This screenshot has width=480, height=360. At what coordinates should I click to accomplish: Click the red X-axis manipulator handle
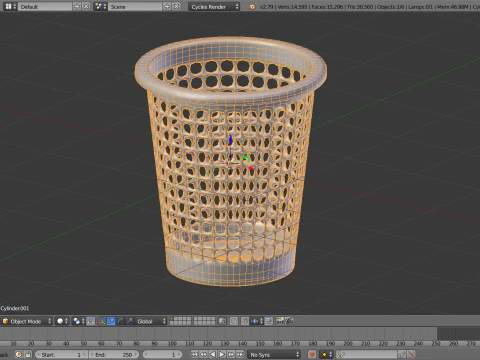pyautogui.click(x=252, y=169)
